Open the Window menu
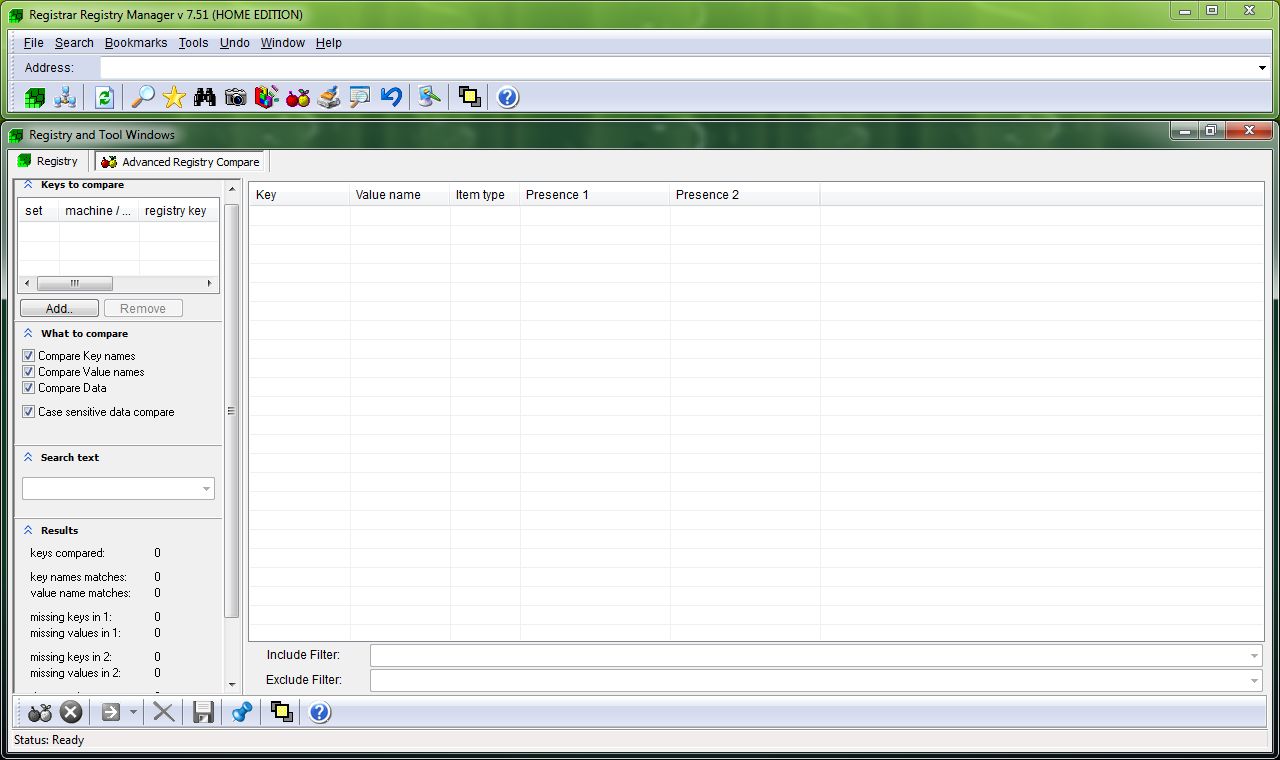 pyautogui.click(x=283, y=43)
